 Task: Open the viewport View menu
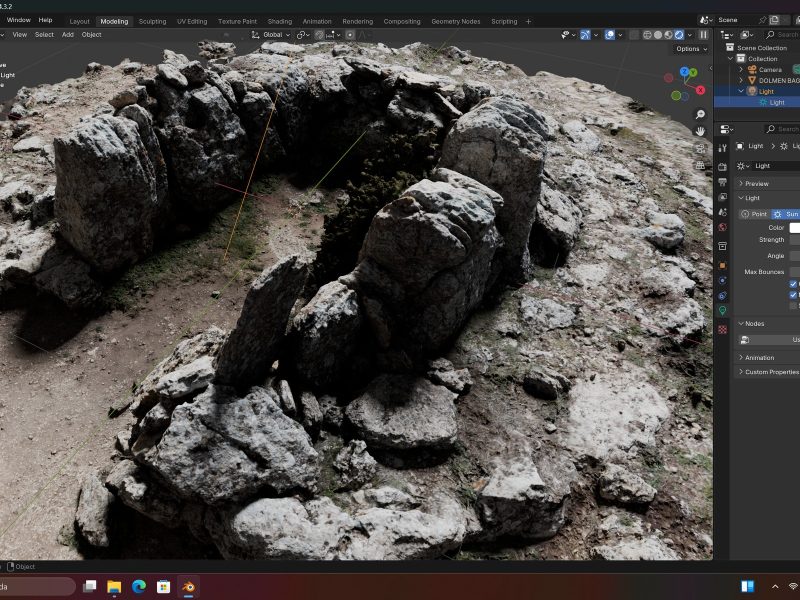[x=19, y=35]
